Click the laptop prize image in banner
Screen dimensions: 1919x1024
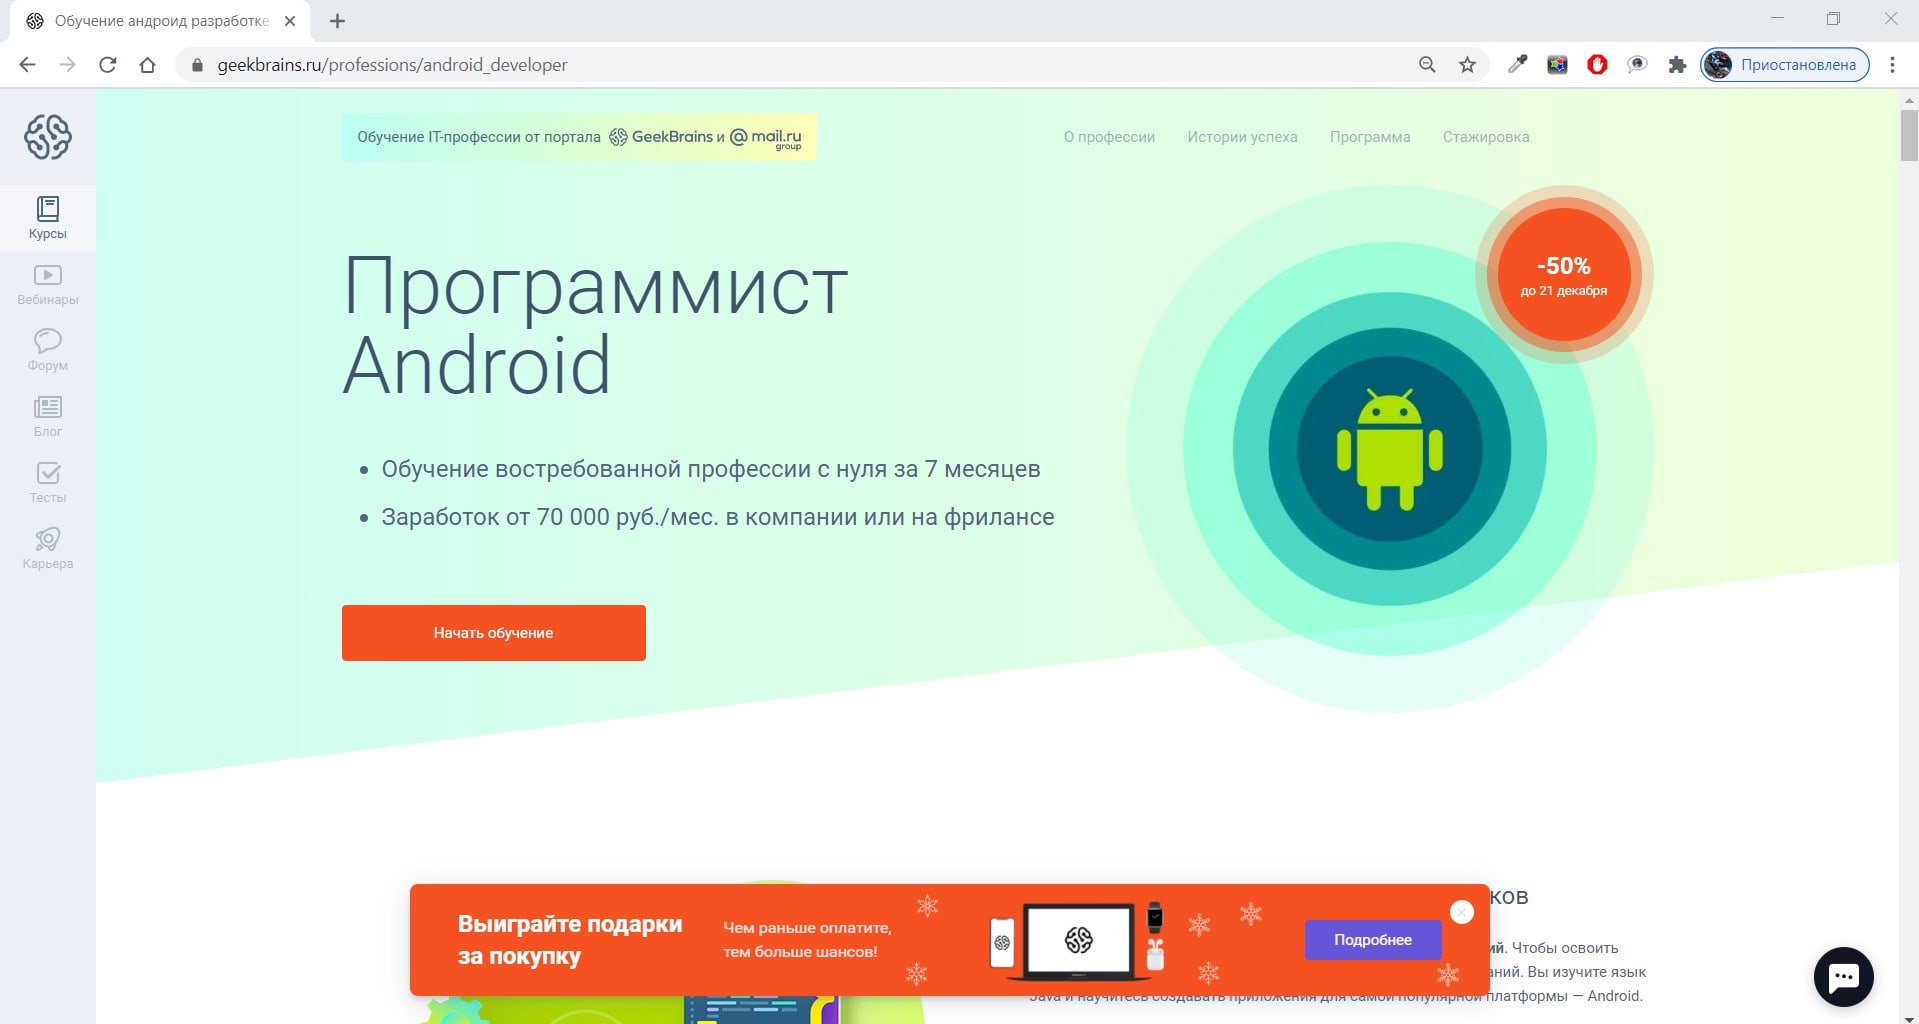pyautogui.click(x=1078, y=941)
